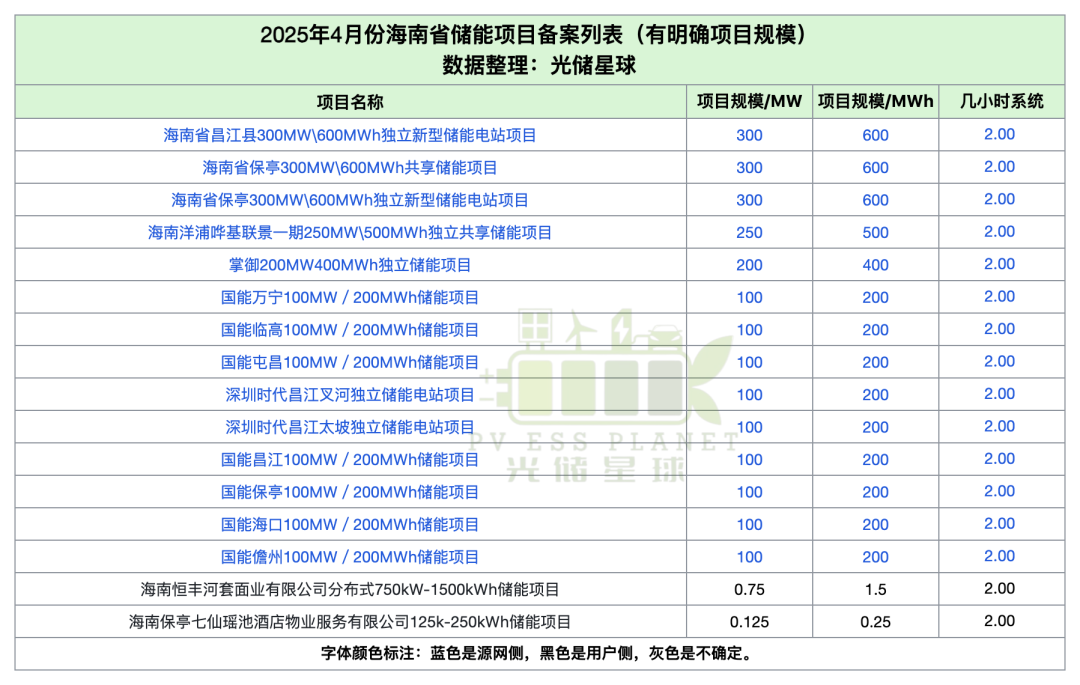Viewport: 1080px width, 685px height.
Task: Click '海南恒丰河套面业有限公司分布式750kW-1500kWh储能项目' row name
Action: pos(350,589)
